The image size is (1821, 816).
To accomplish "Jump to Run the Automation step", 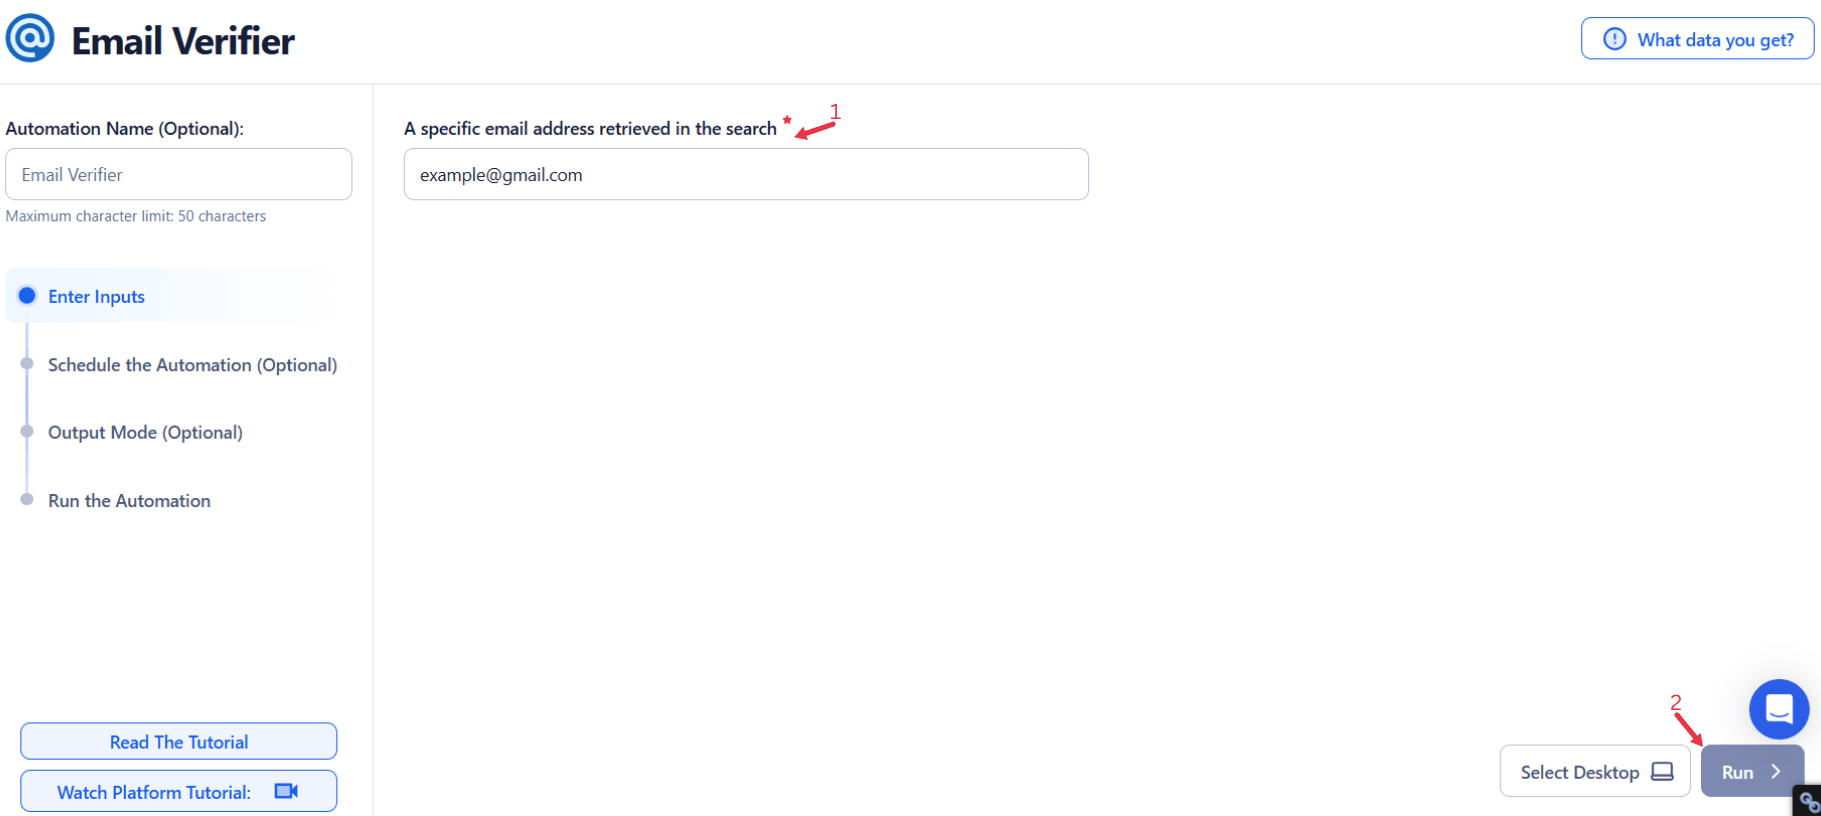I will (129, 500).
